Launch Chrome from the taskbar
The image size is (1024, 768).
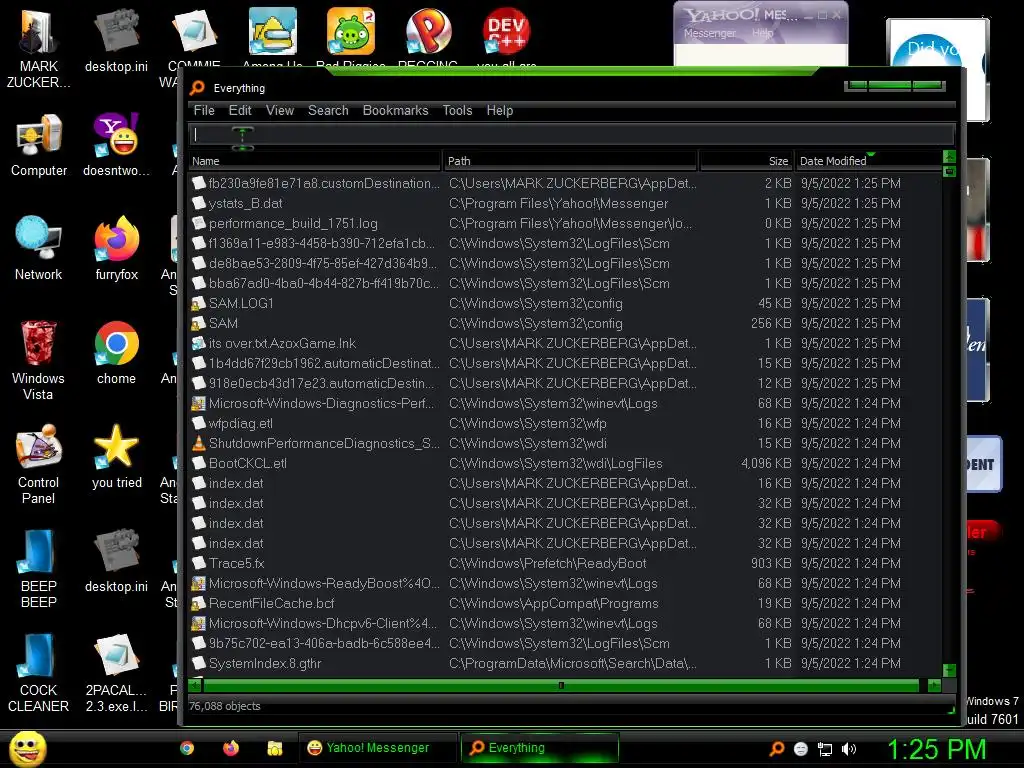(187, 748)
